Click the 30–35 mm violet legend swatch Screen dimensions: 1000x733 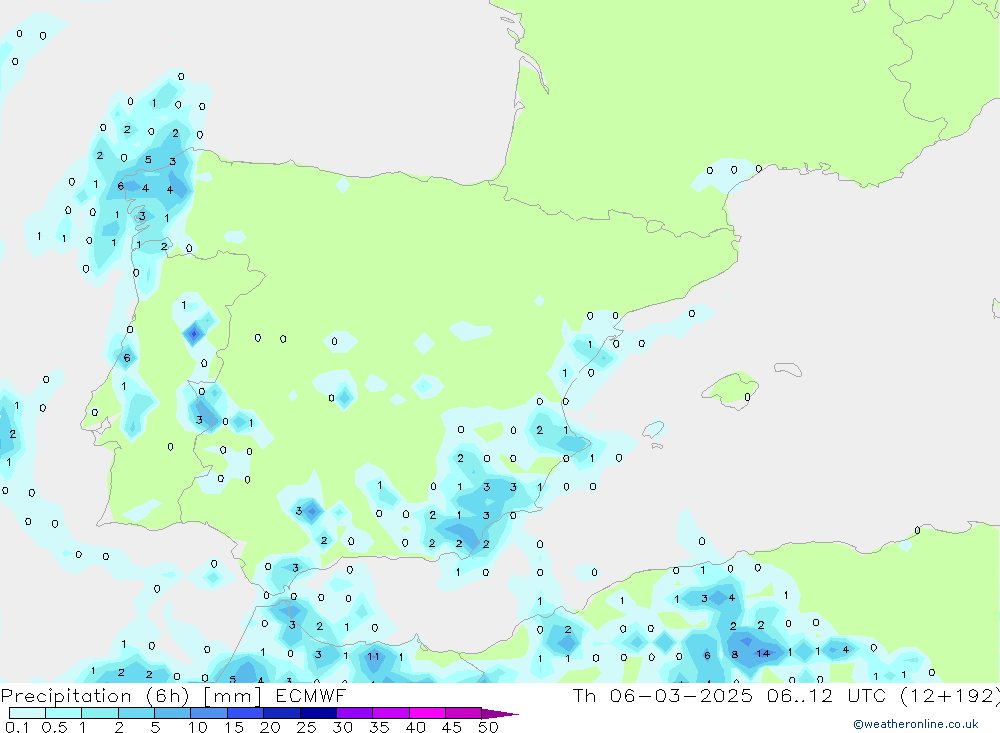355,713
